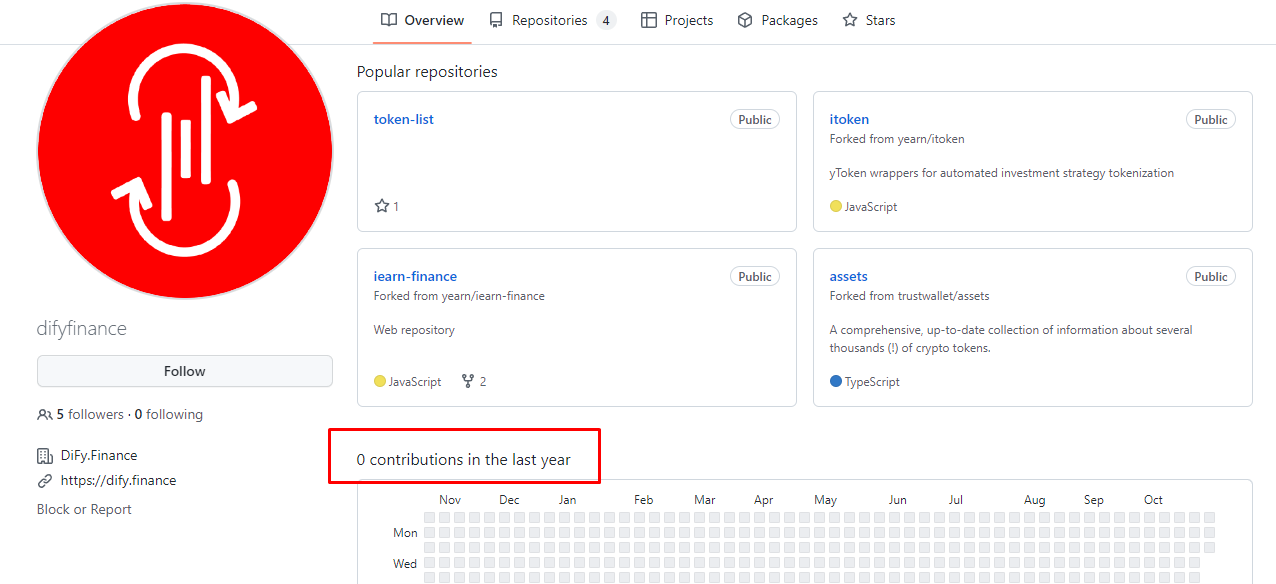The height and width of the screenshot is (584, 1276).
Task: Click the Public badge on itoken
Action: pyautogui.click(x=1211, y=119)
